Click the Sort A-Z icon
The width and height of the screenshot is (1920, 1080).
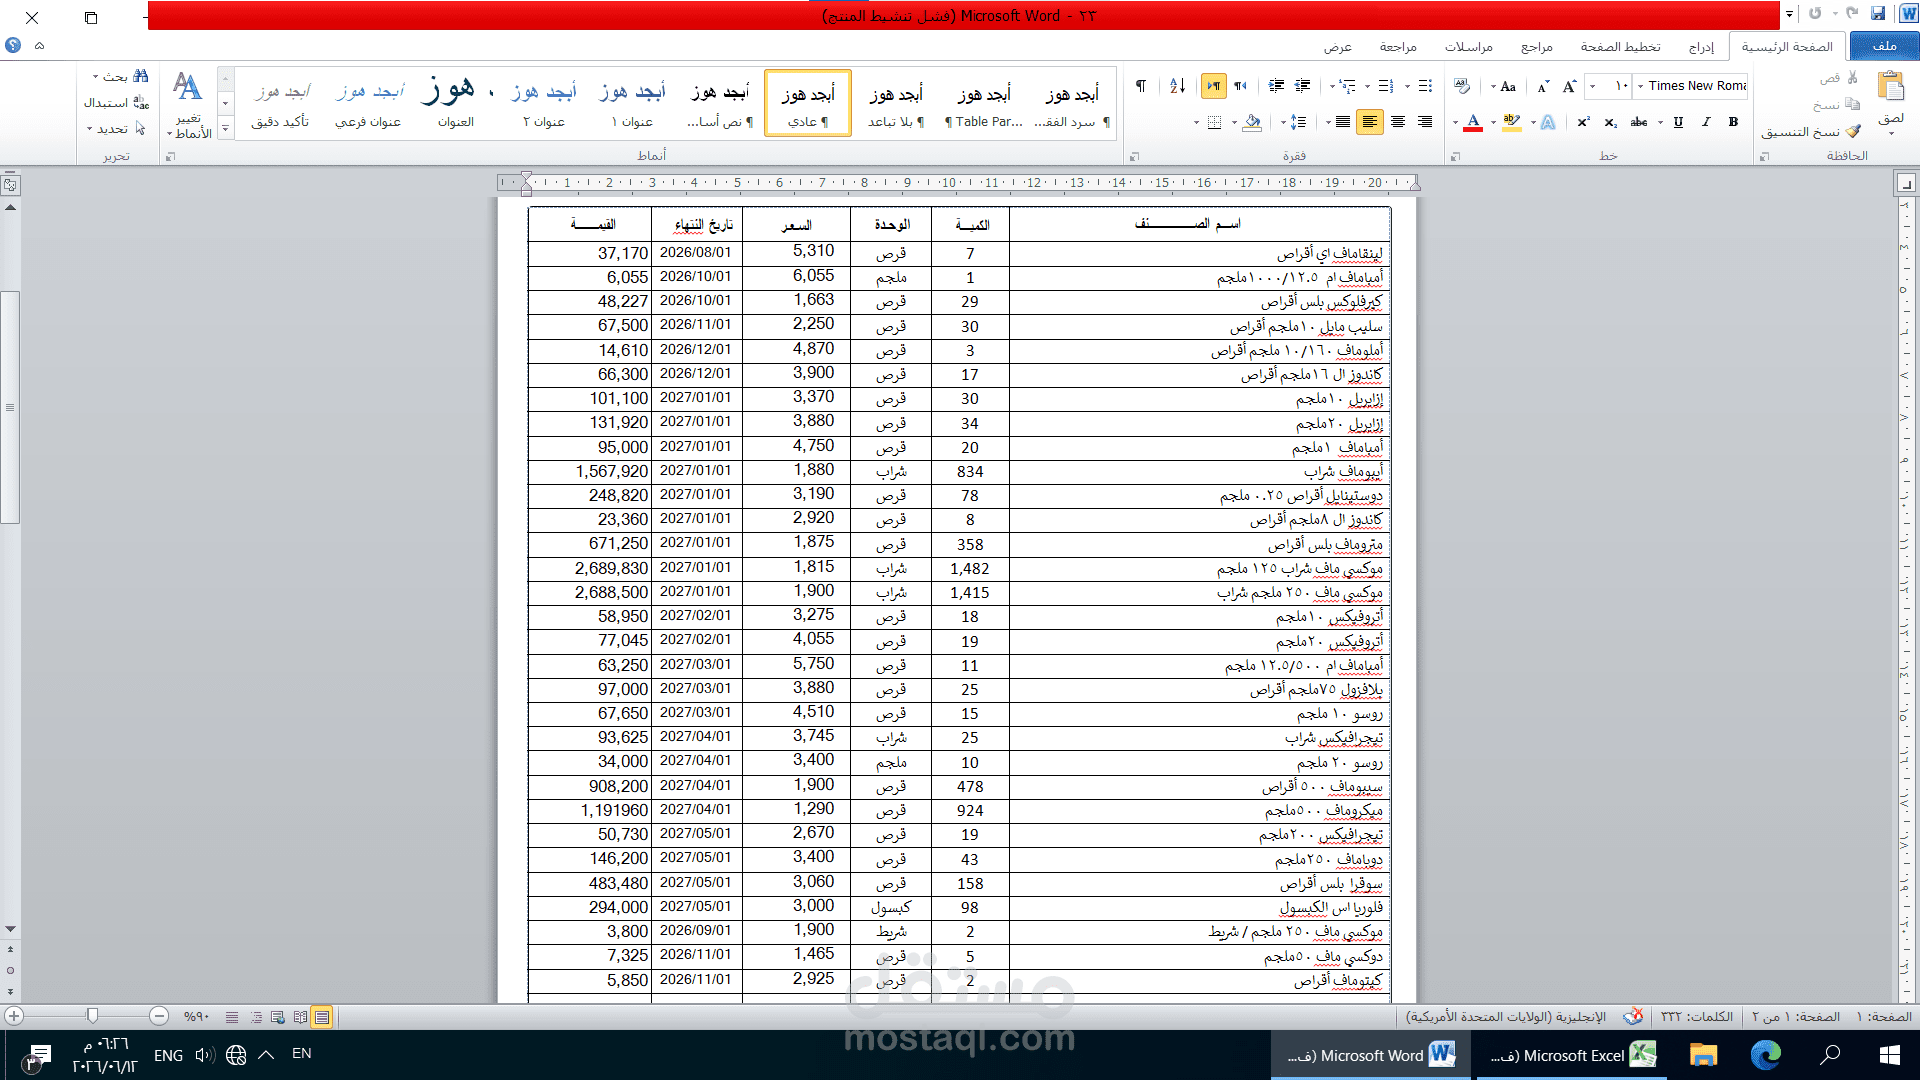point(1177,86)
